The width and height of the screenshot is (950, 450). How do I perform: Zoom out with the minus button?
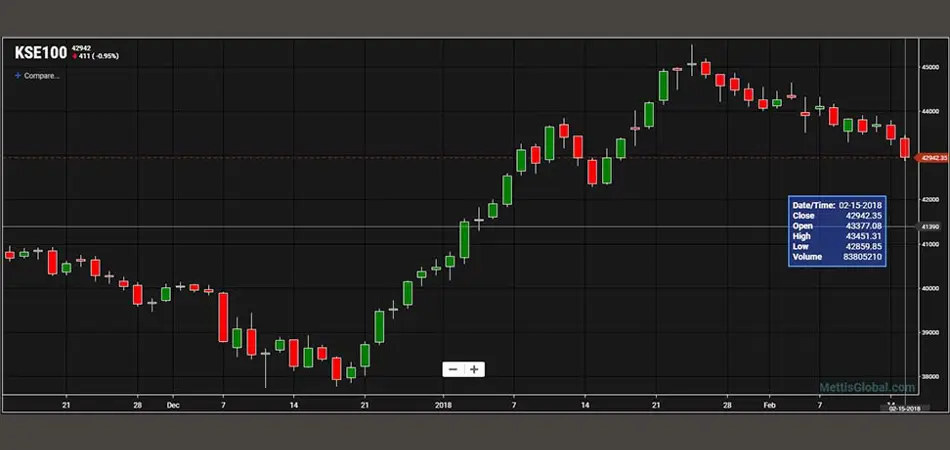453,369
